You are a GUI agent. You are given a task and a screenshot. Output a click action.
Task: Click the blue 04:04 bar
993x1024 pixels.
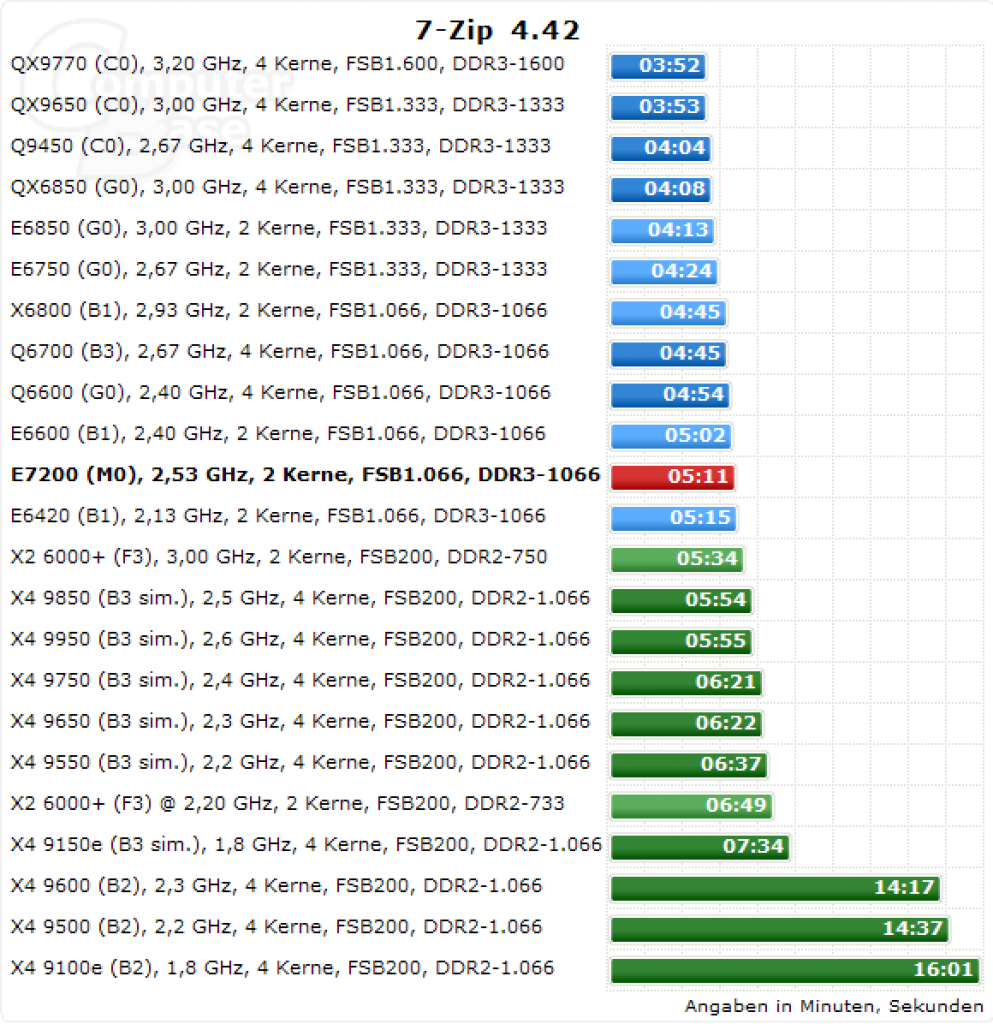click(661, 148)
